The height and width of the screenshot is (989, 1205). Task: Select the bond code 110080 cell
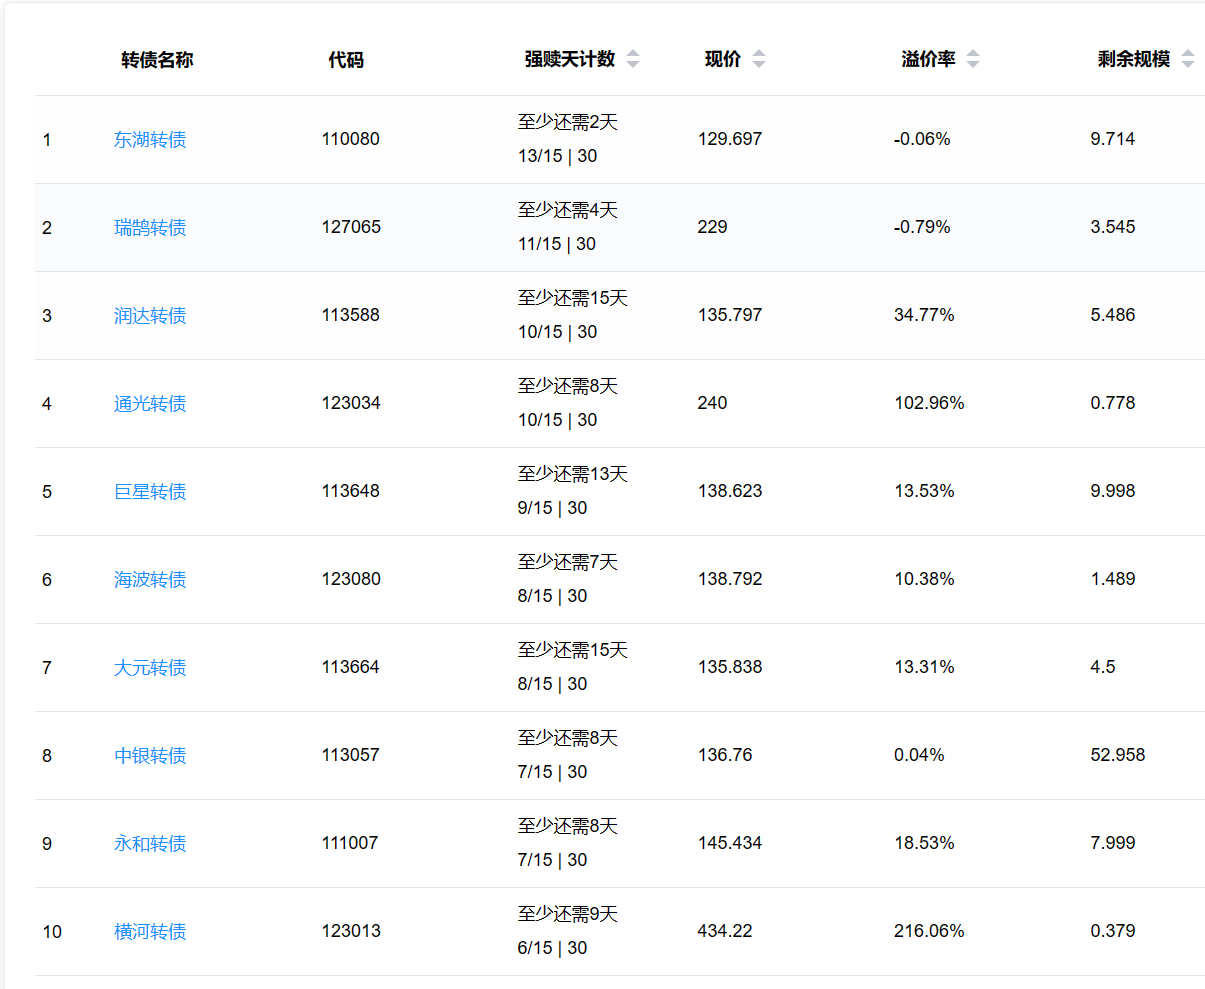pyautogui.click(x=350, y=139)
